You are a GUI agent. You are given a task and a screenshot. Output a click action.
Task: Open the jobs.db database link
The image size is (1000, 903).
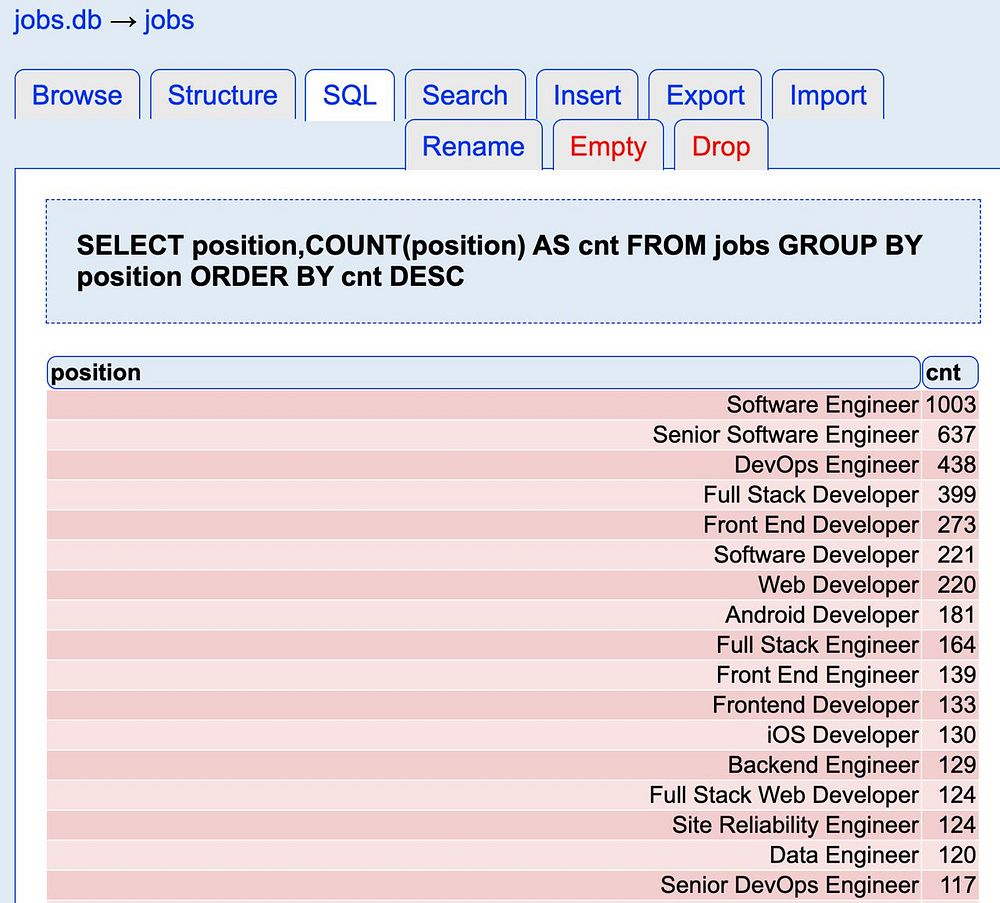click(x=58, y=21)
